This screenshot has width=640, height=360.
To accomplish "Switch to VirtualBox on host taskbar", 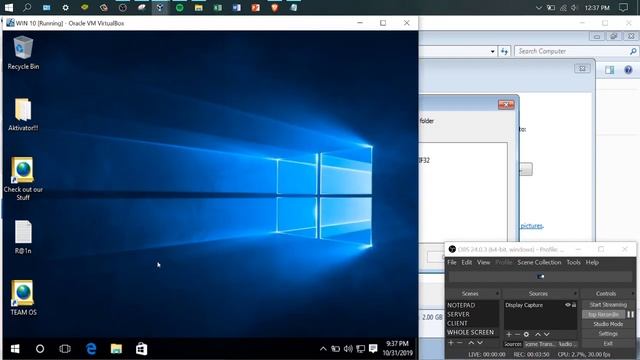I will pos(160,7).
